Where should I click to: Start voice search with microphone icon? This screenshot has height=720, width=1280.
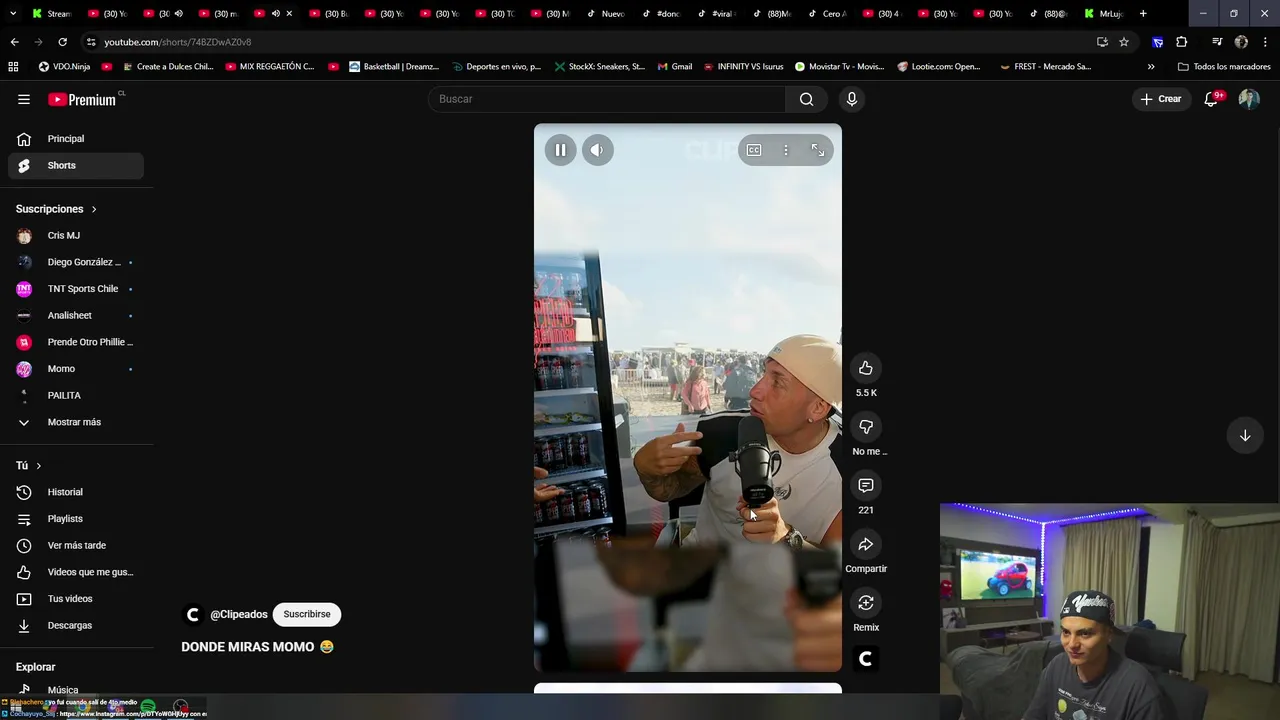click(x=852, y=99)
